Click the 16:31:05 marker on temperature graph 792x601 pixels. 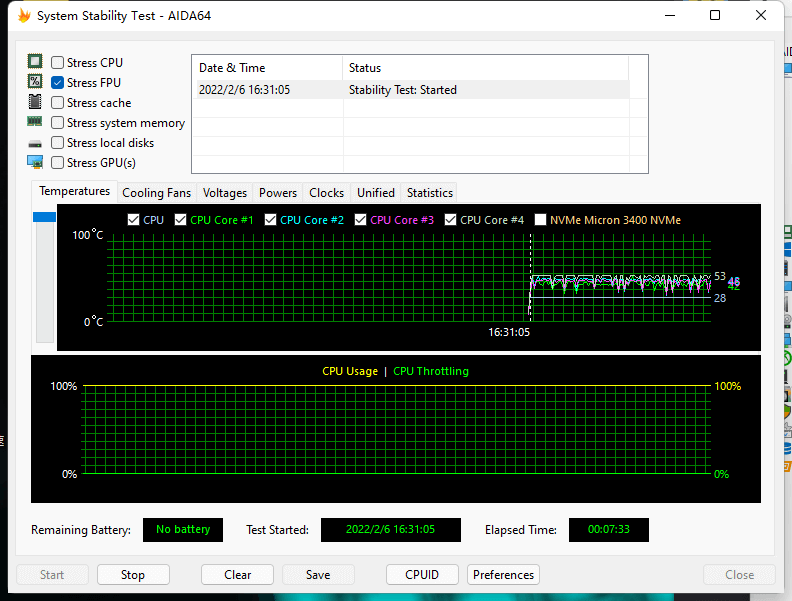coord(509,332)
